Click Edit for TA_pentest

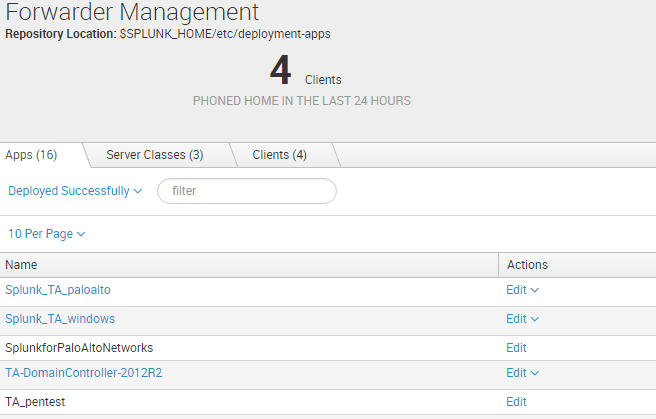point(516,402)
